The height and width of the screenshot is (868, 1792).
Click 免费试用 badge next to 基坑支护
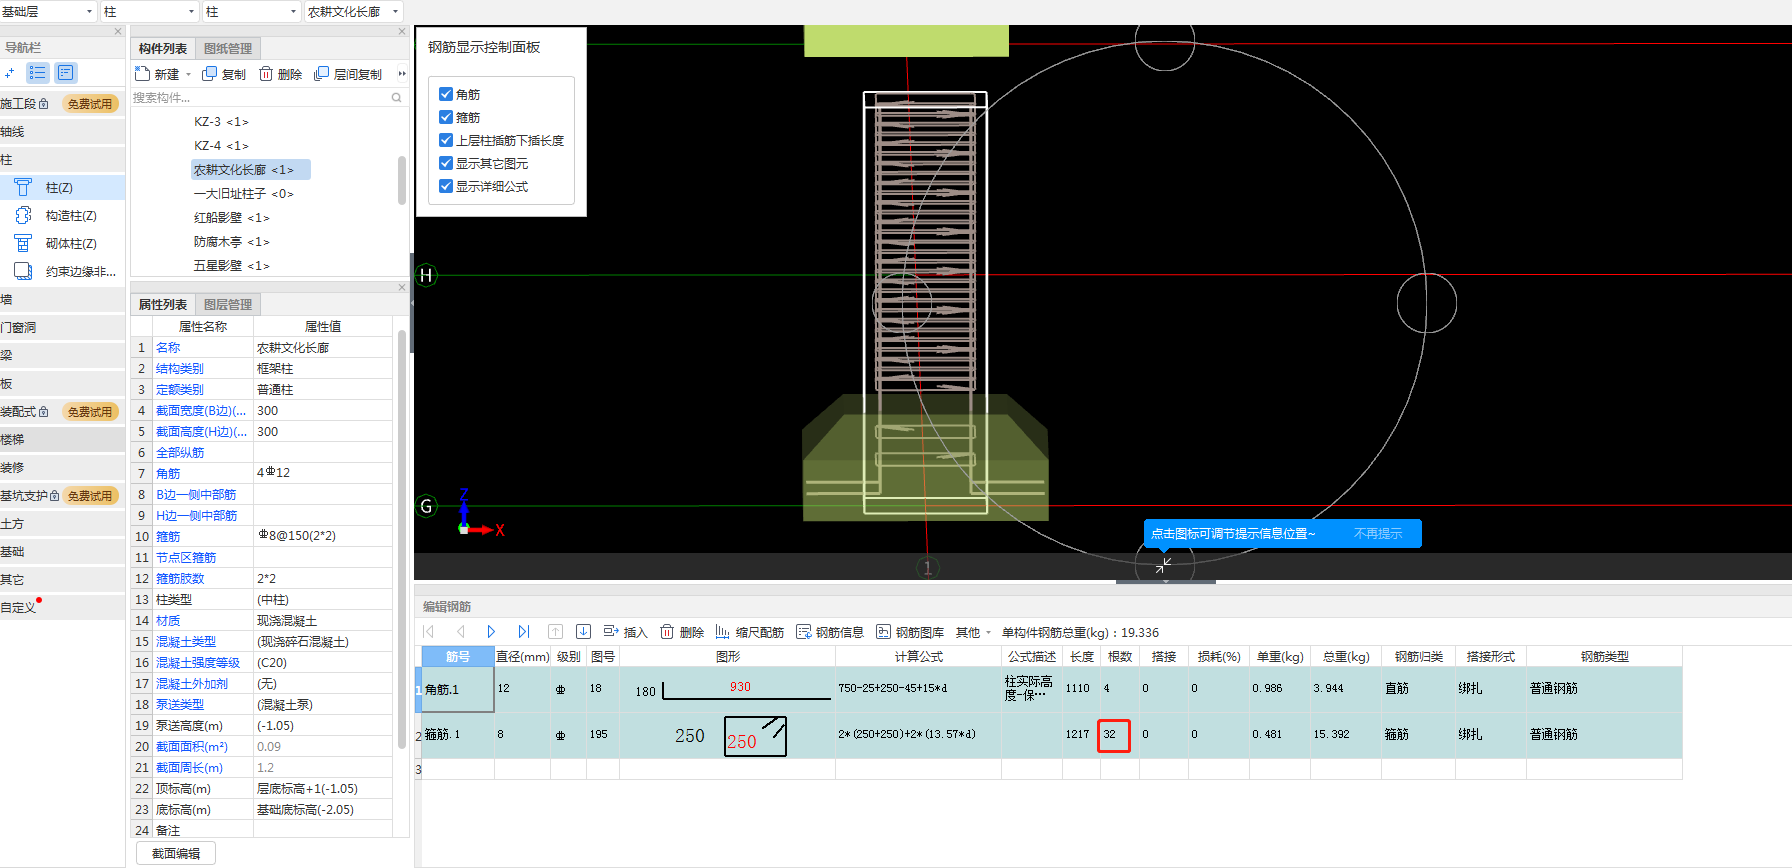tap(90, 496)
